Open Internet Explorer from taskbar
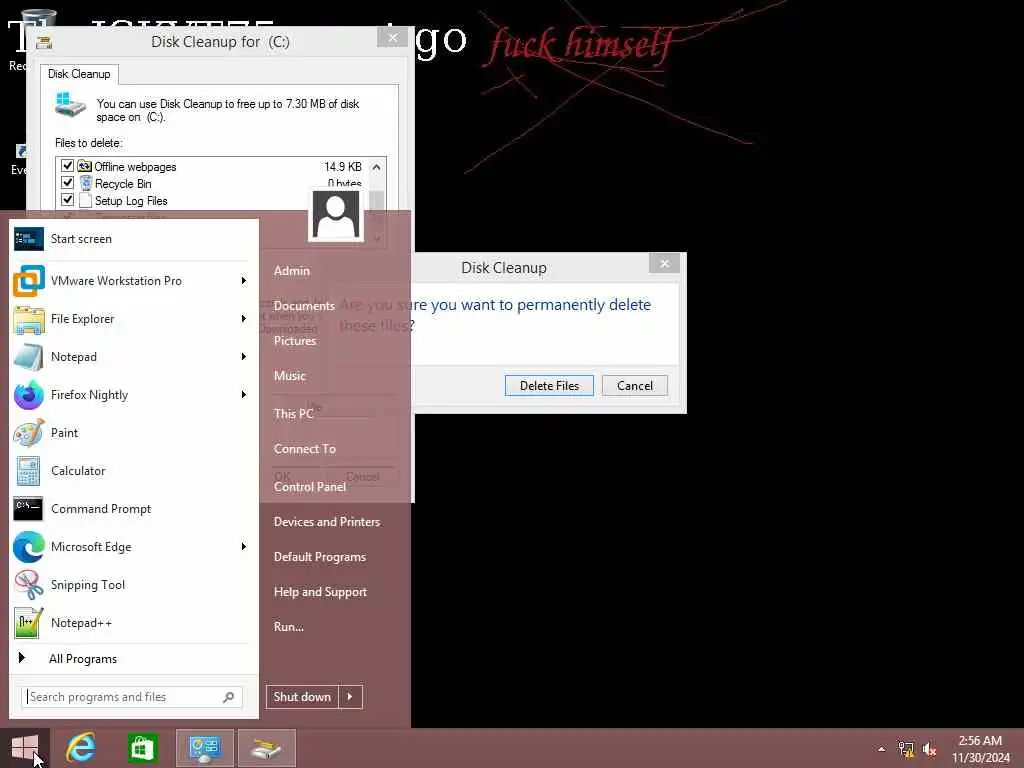The height and width of the screenshot is (768, 1024). point(81,748)
